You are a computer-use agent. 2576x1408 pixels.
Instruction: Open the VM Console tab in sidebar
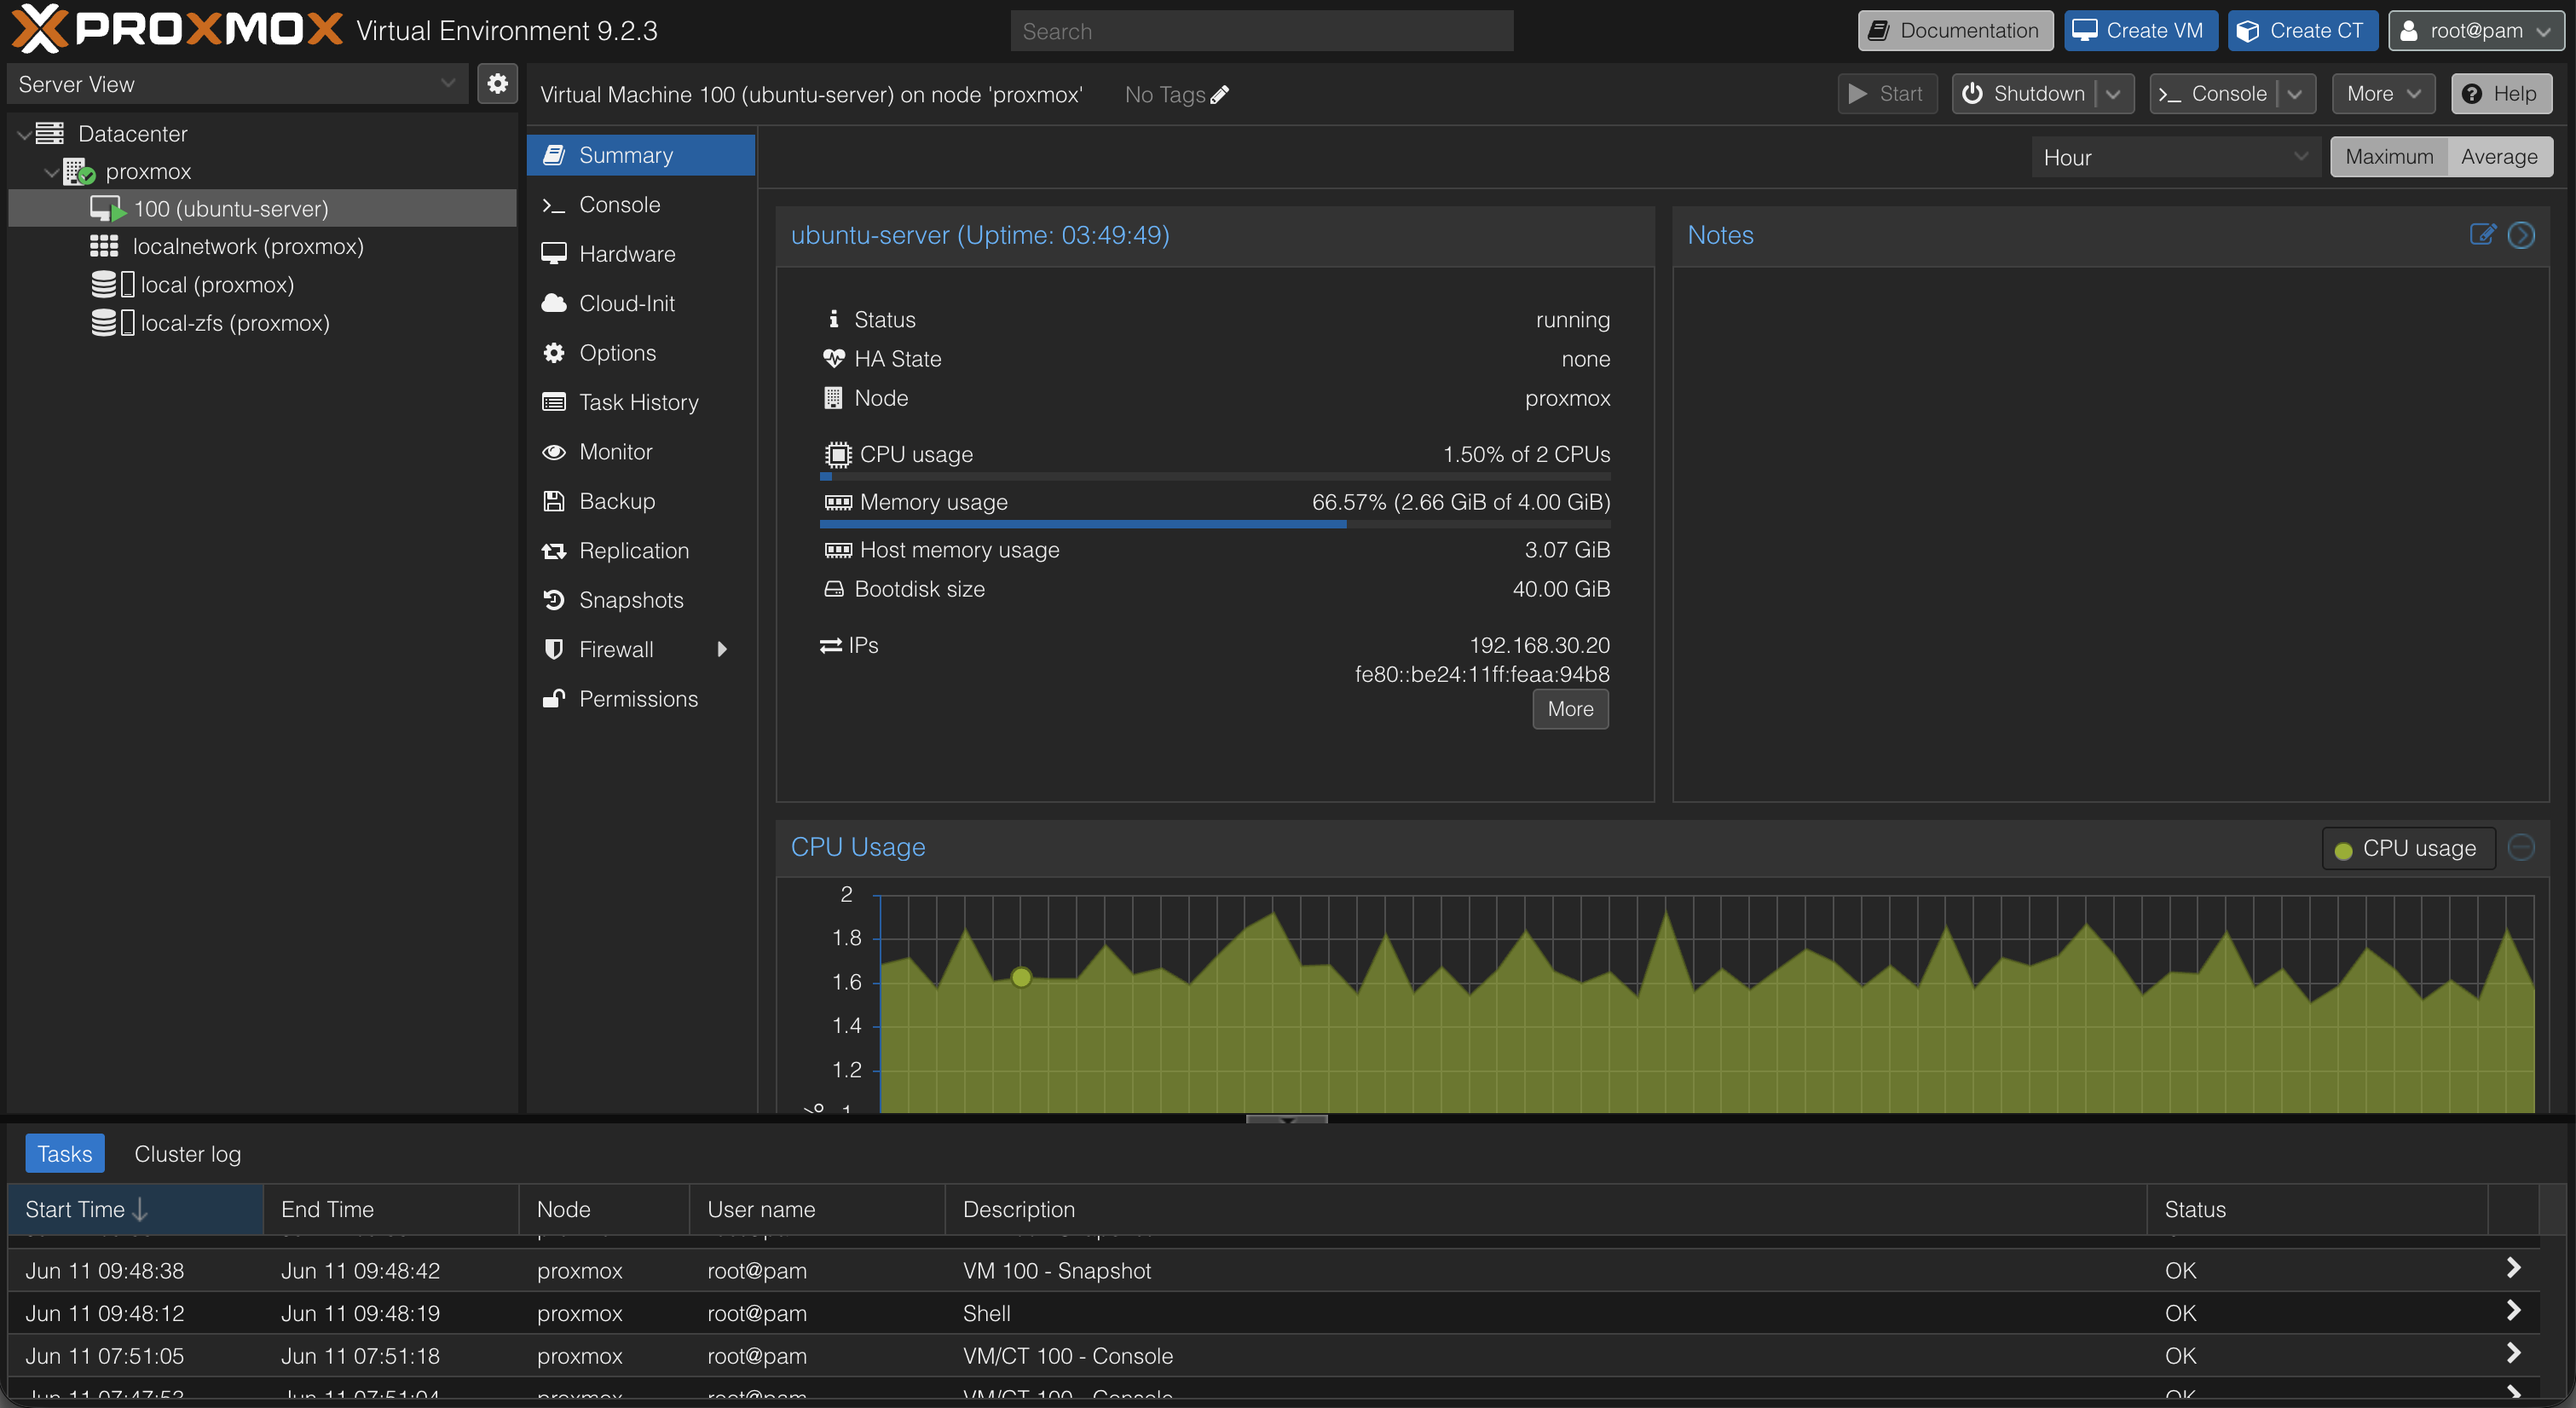641,204
